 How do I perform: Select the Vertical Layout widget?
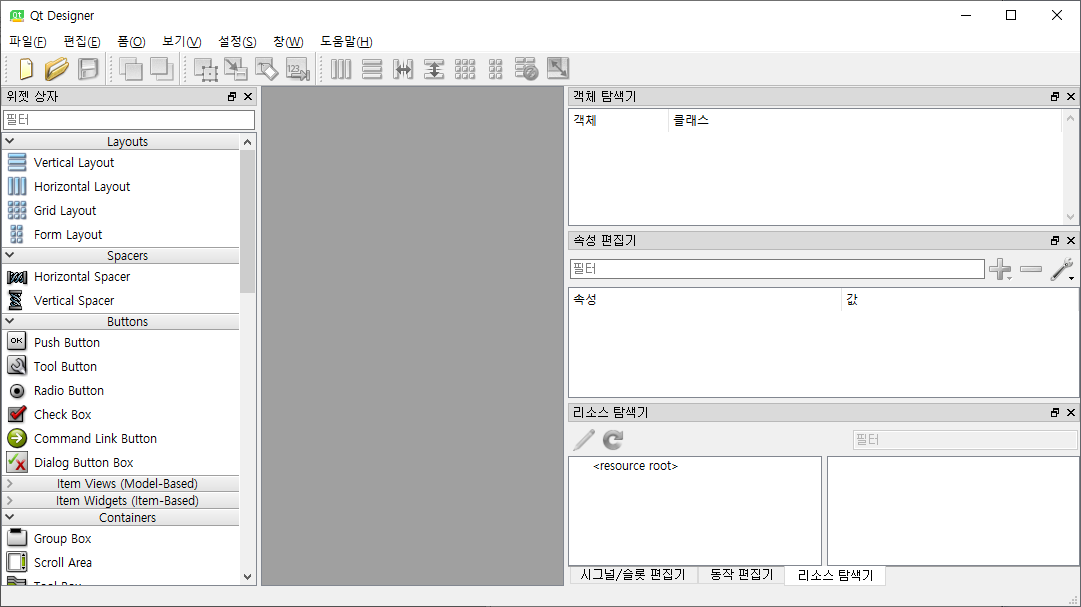(121, 163)
